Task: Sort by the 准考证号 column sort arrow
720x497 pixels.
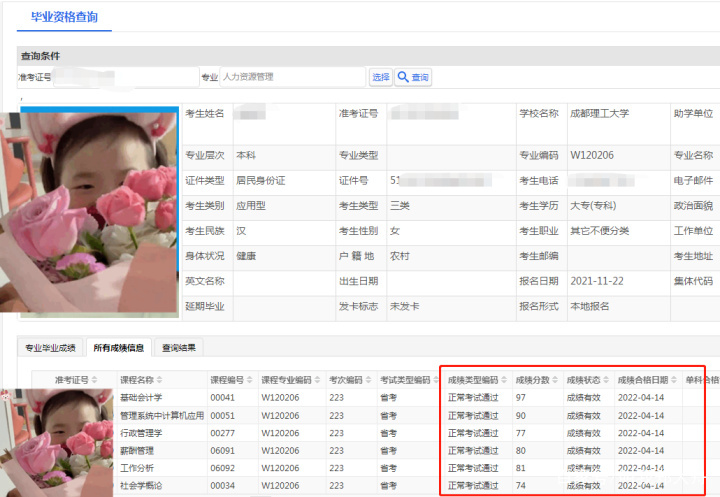Action: point(95,381)
